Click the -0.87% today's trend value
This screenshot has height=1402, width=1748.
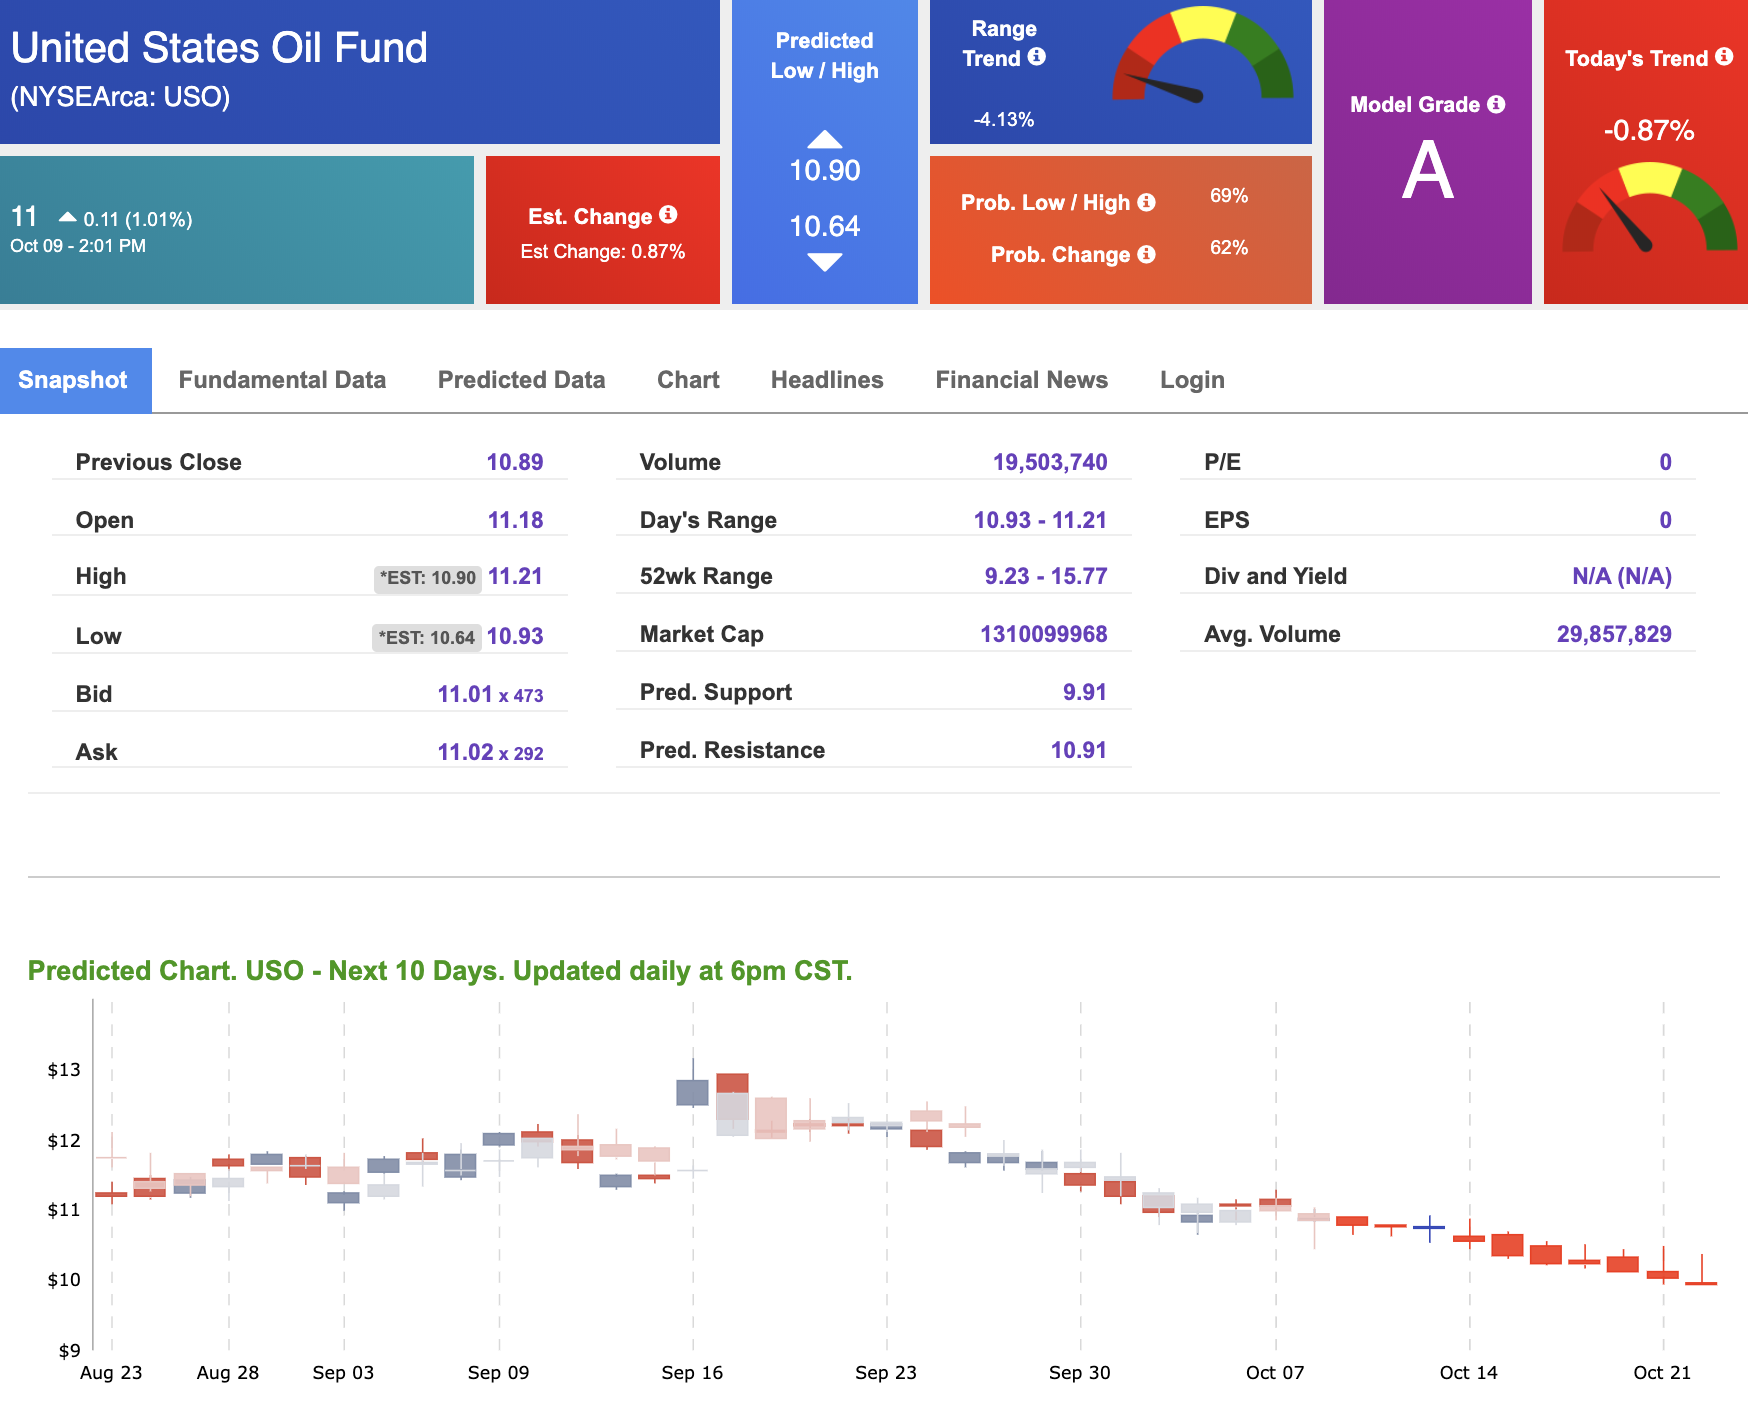point(1649,130)
